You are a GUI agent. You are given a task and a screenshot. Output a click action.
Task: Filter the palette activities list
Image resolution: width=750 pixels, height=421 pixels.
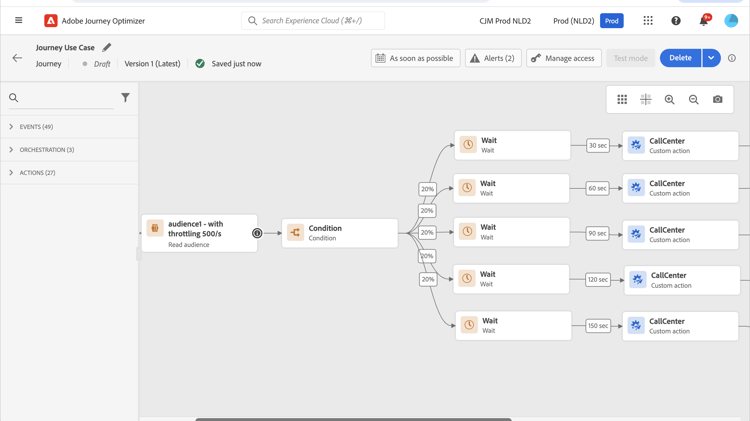[x=125, y=98]
